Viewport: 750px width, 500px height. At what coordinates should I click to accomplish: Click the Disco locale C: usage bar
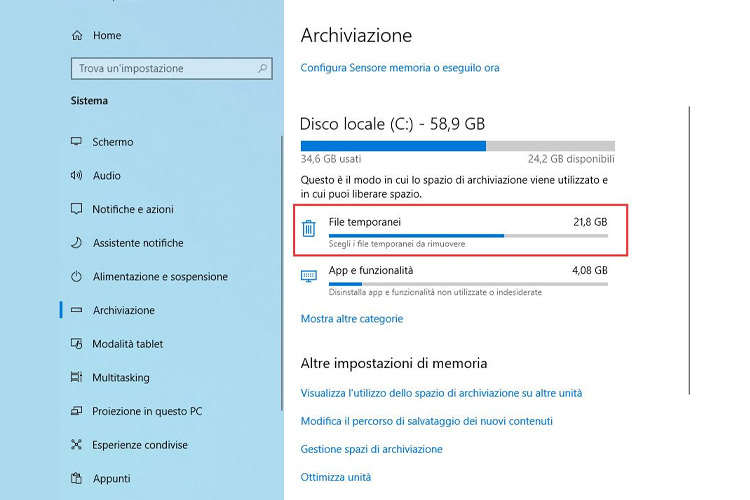click(458, 146)
